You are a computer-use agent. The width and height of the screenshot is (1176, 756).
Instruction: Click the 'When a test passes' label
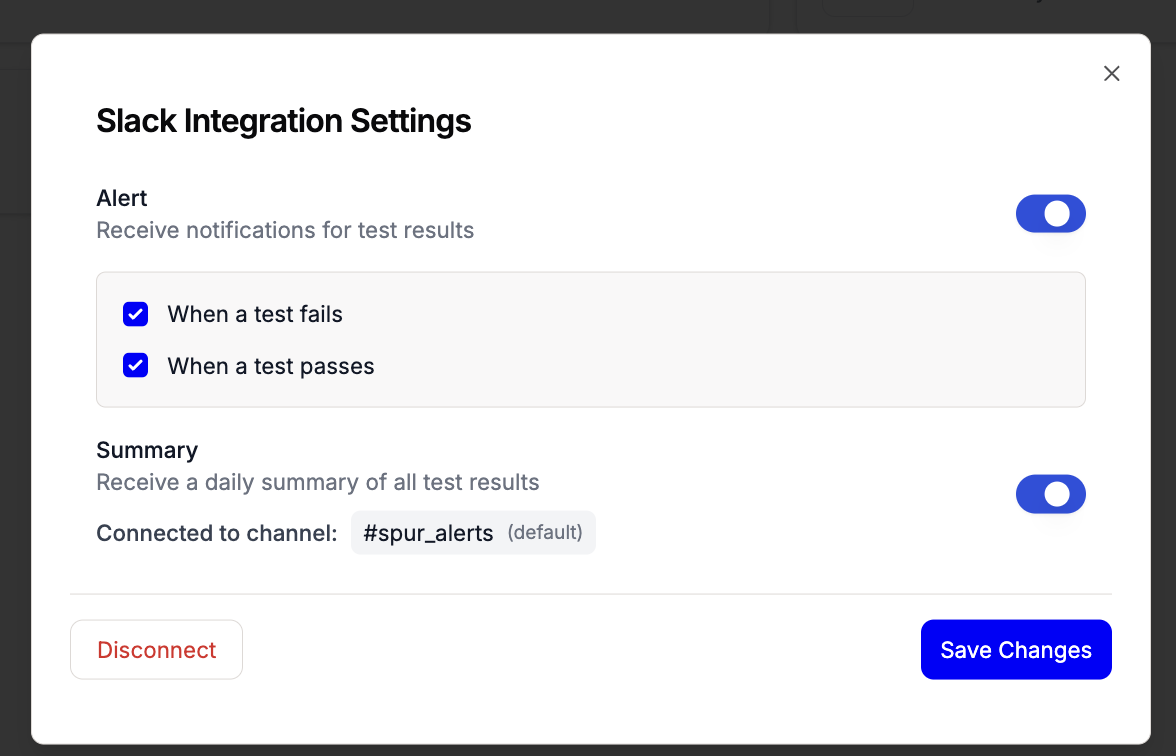271,366
